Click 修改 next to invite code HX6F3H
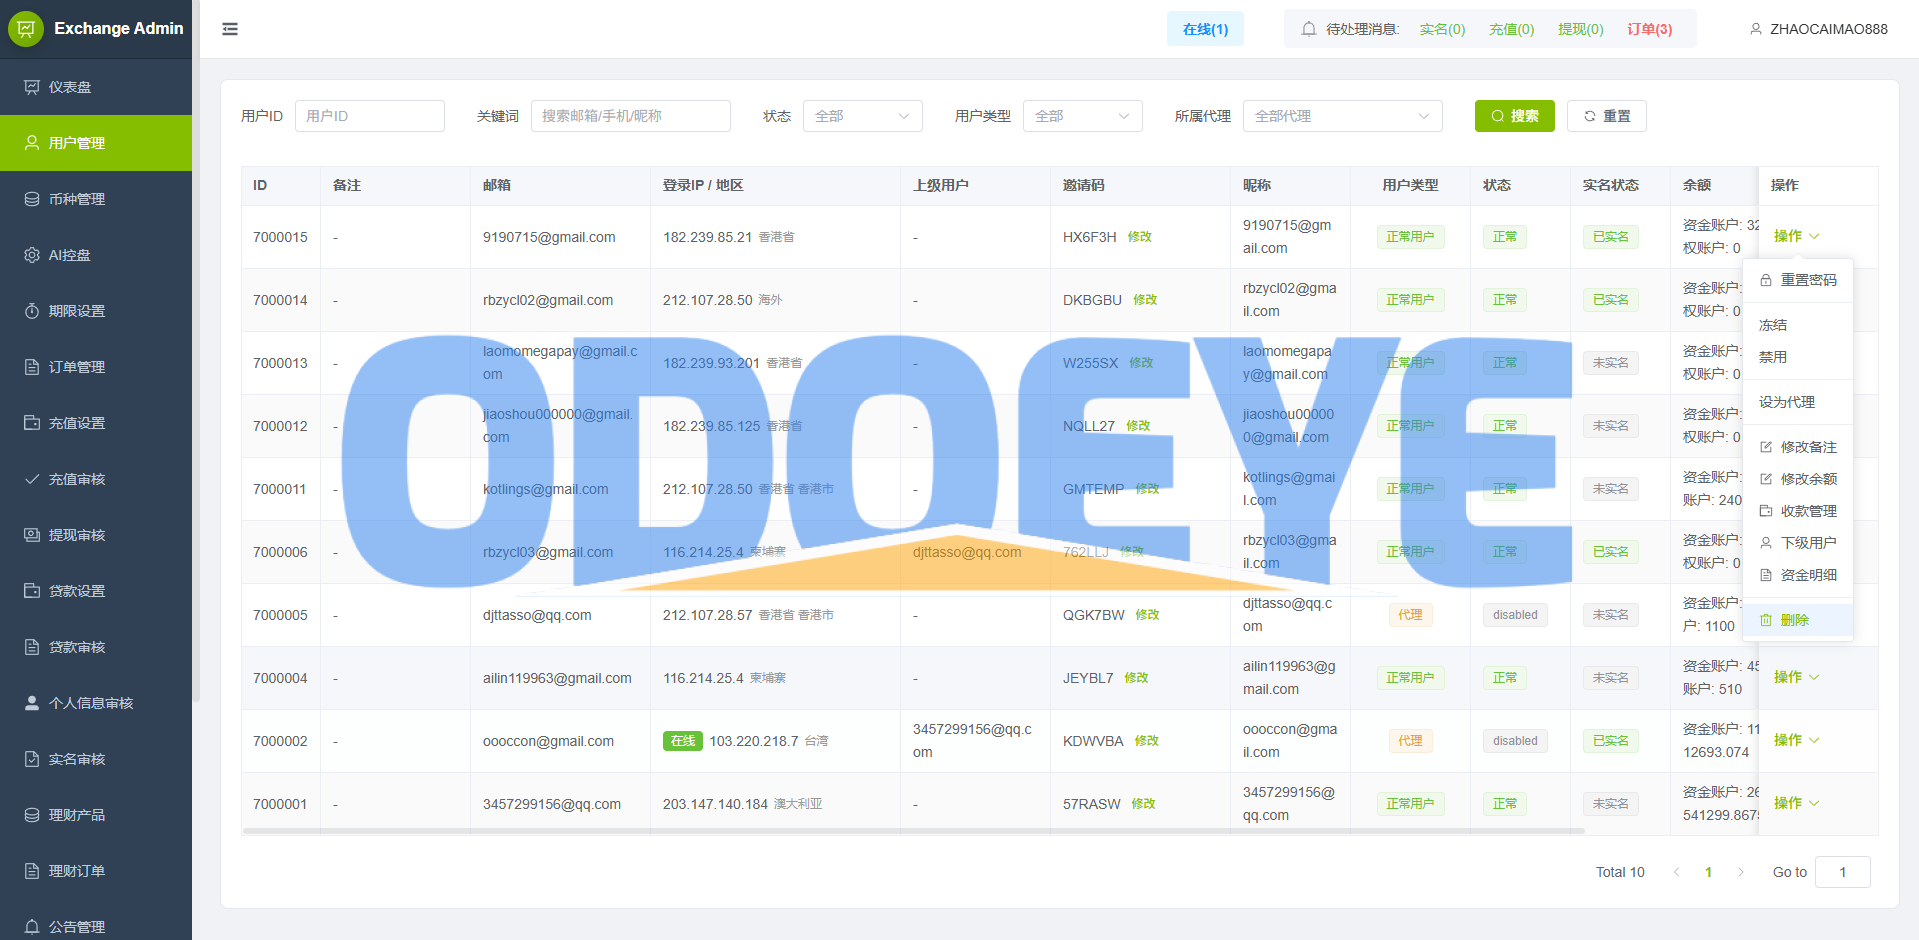The image size is (1919, 940). pos(1139,237)
